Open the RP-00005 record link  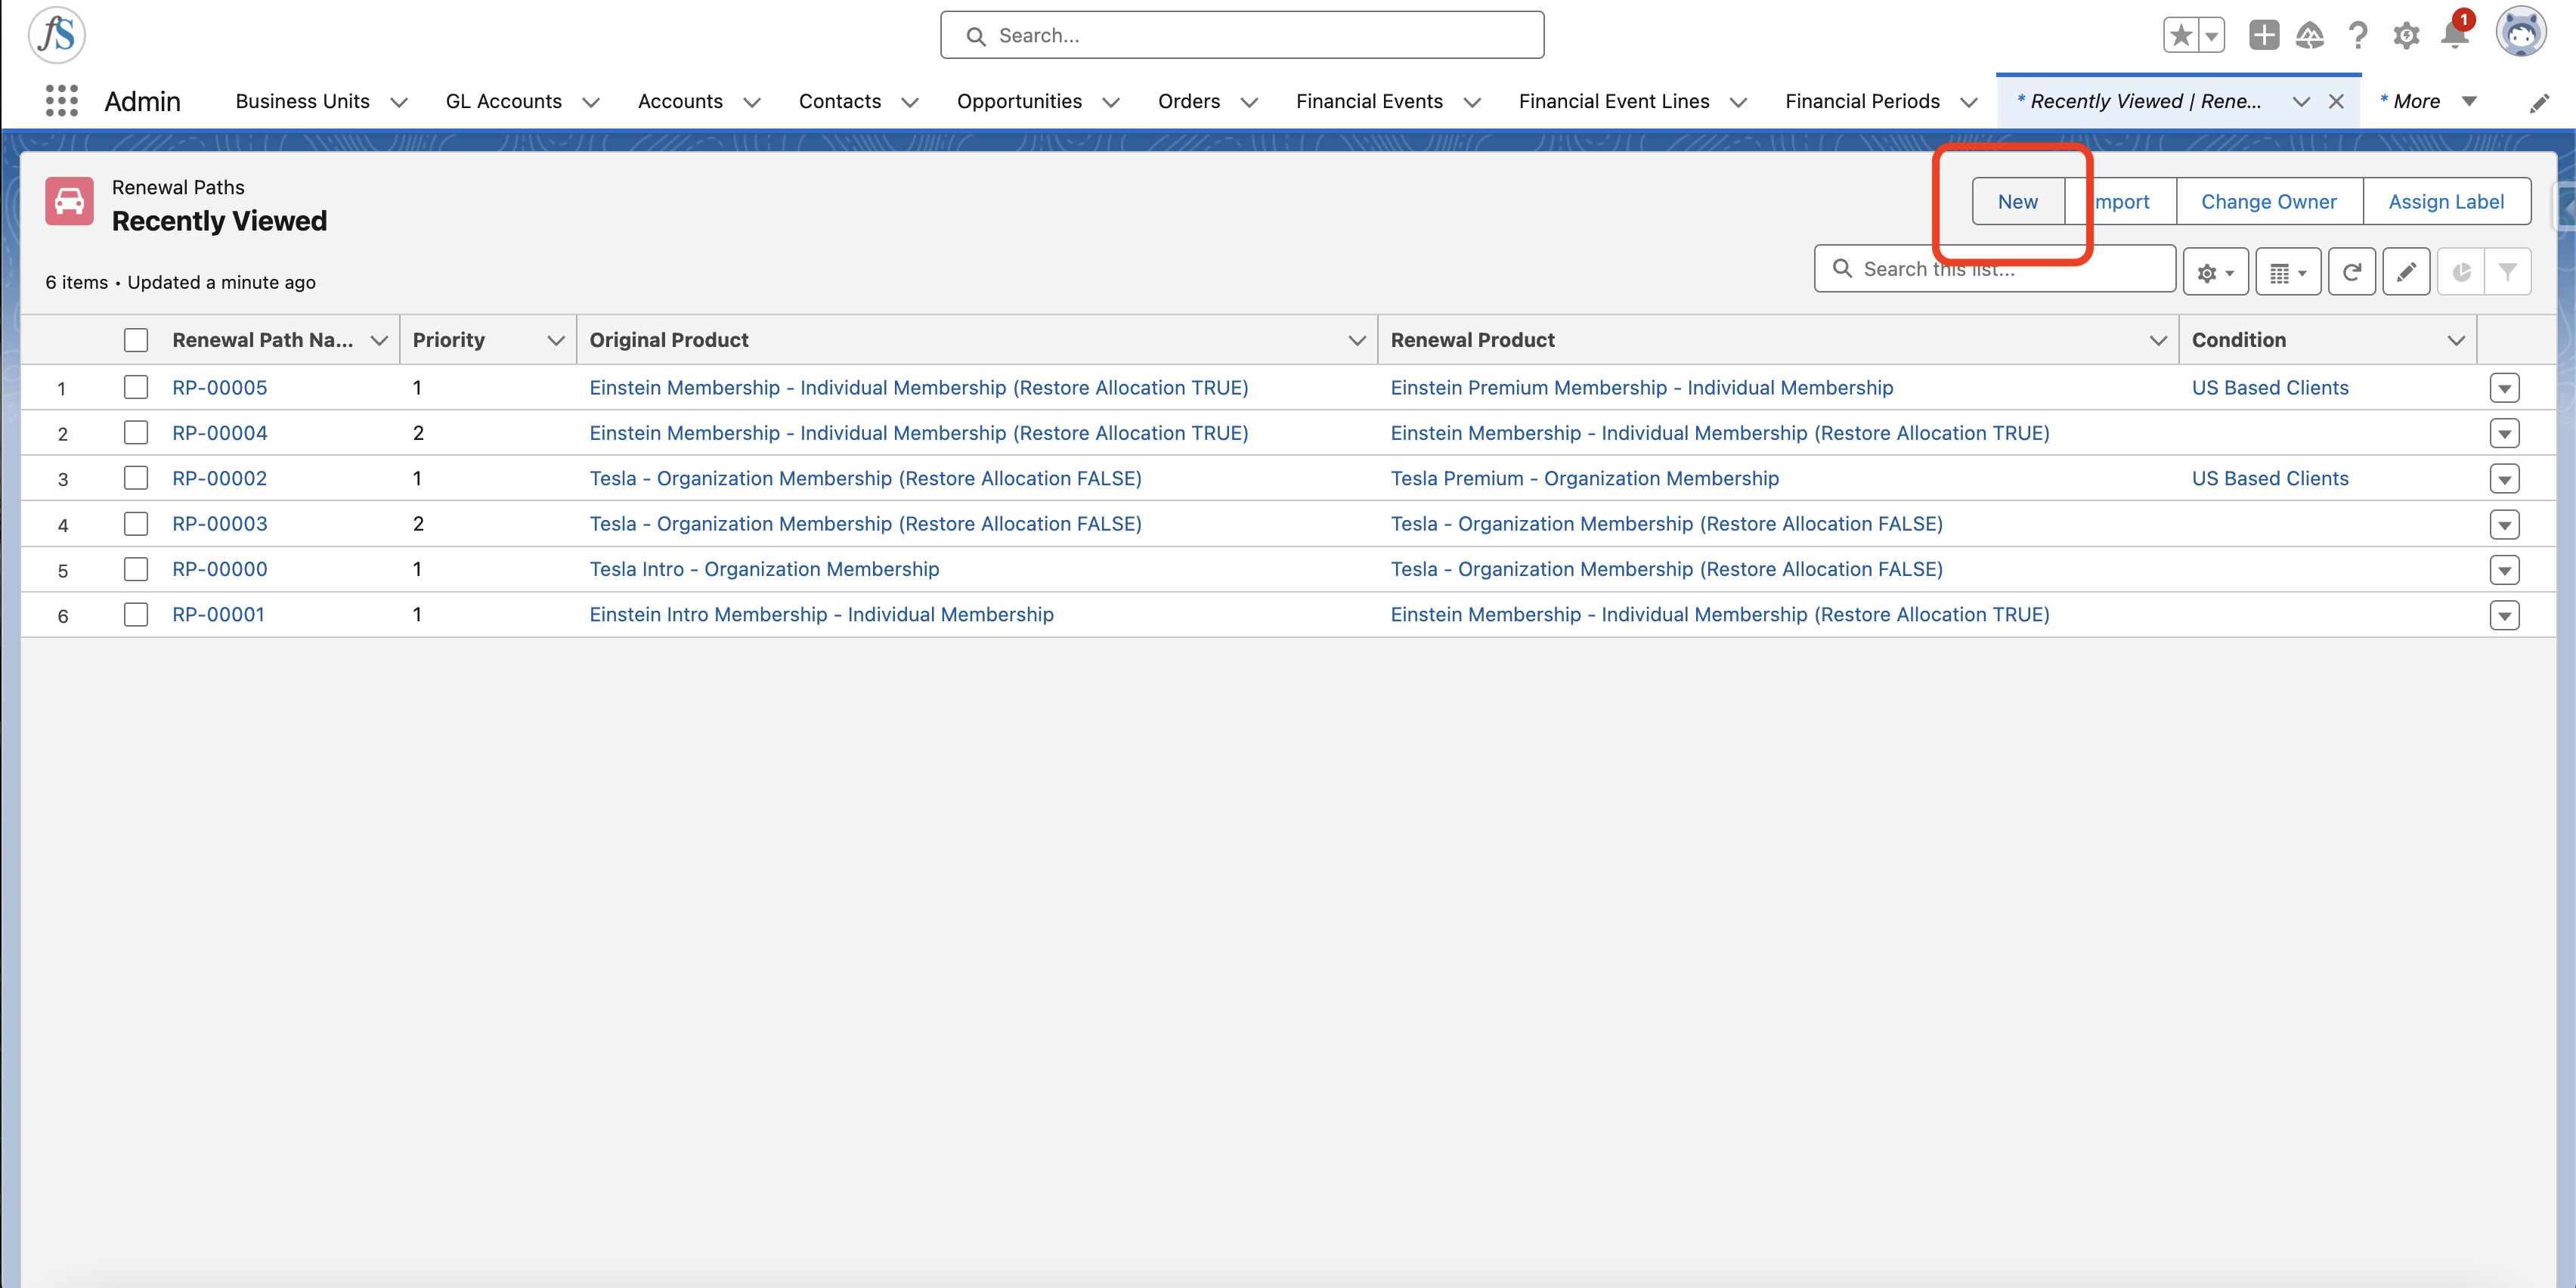tap(220, 387)
